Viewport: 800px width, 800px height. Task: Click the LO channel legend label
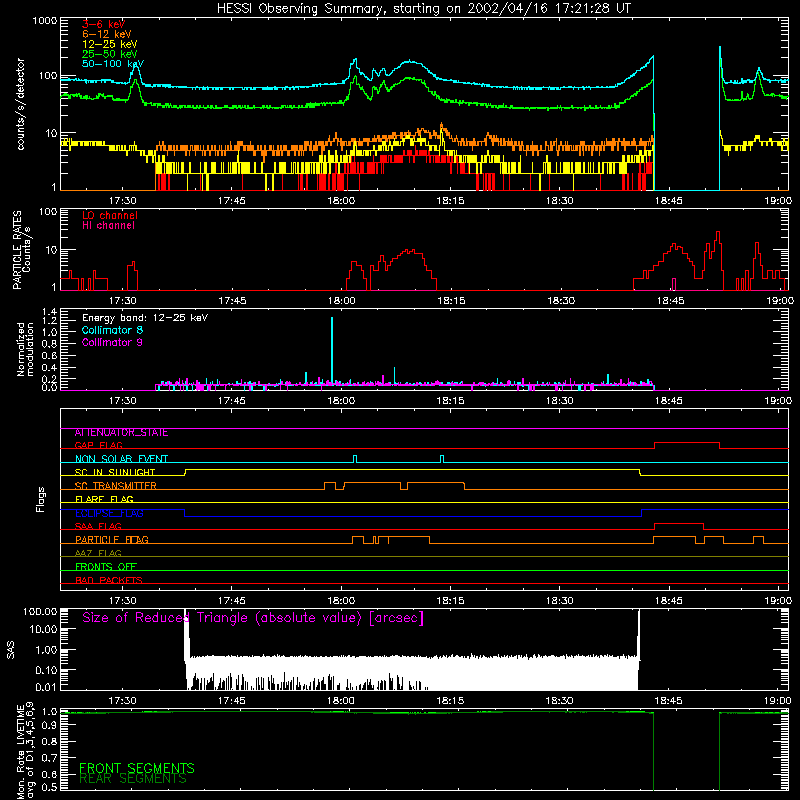coord(110,215)
